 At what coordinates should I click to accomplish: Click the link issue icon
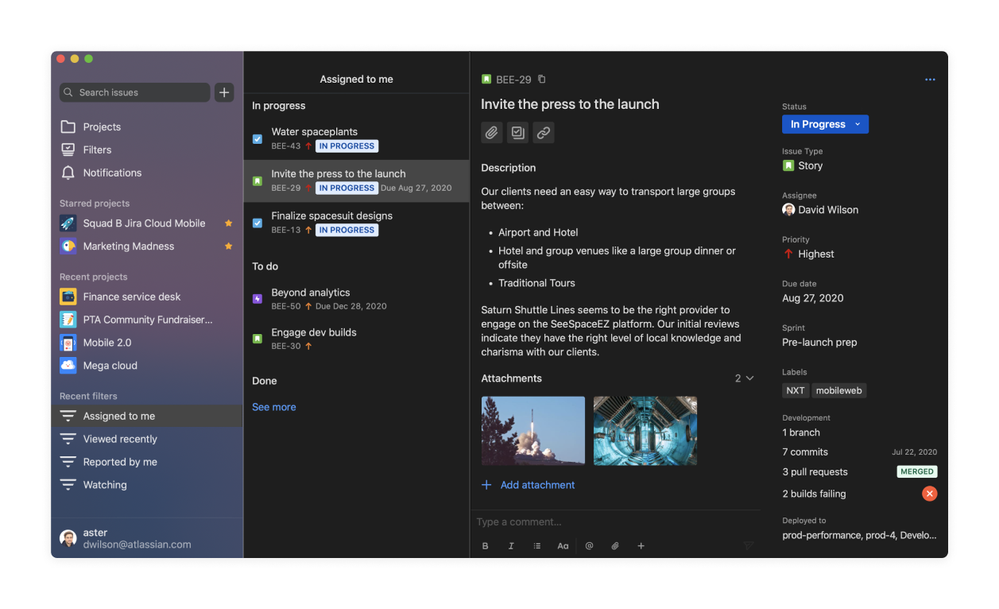(x=543, y=132)
